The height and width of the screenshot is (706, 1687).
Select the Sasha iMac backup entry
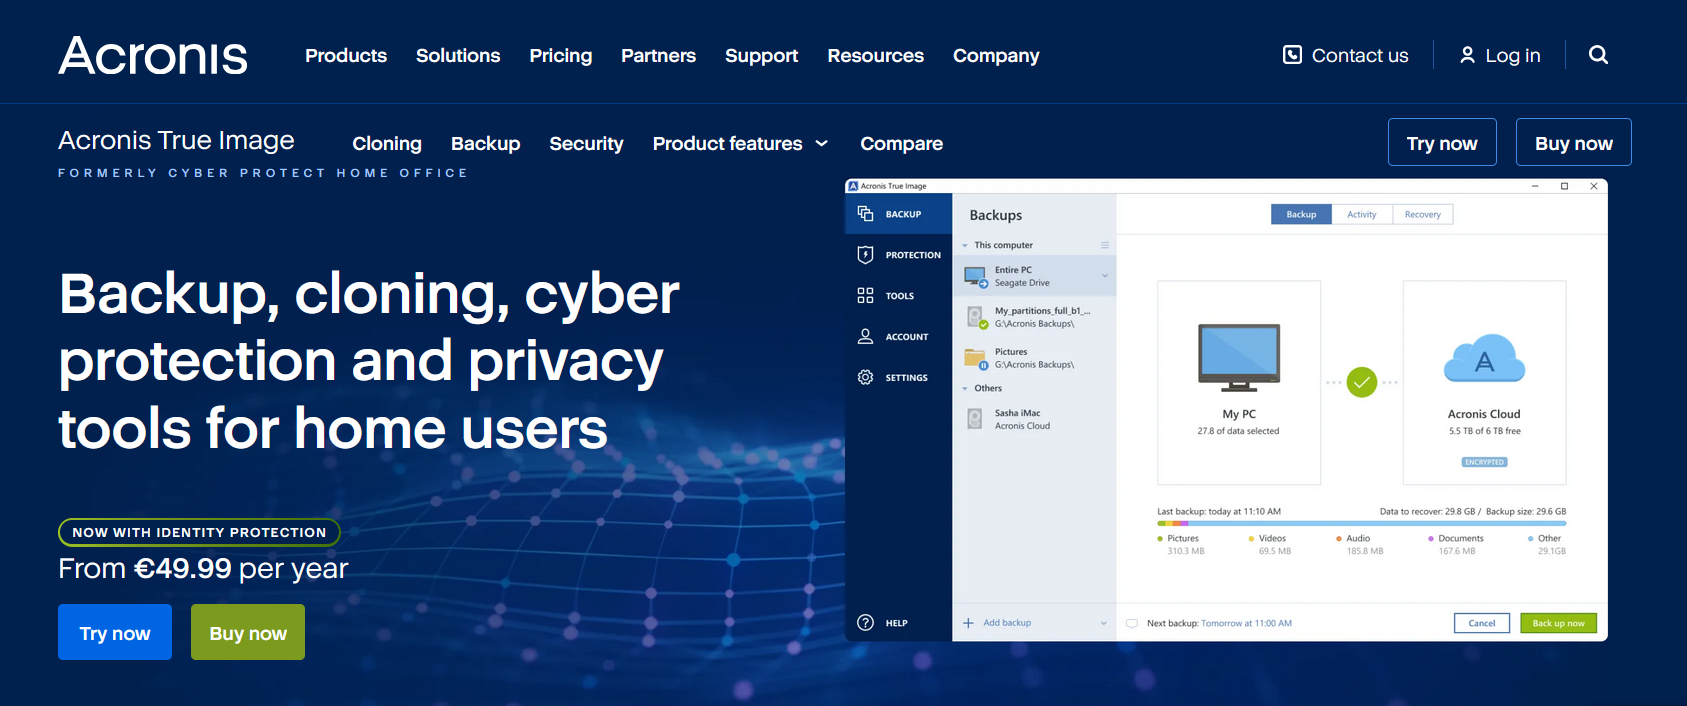[1020, 419]
